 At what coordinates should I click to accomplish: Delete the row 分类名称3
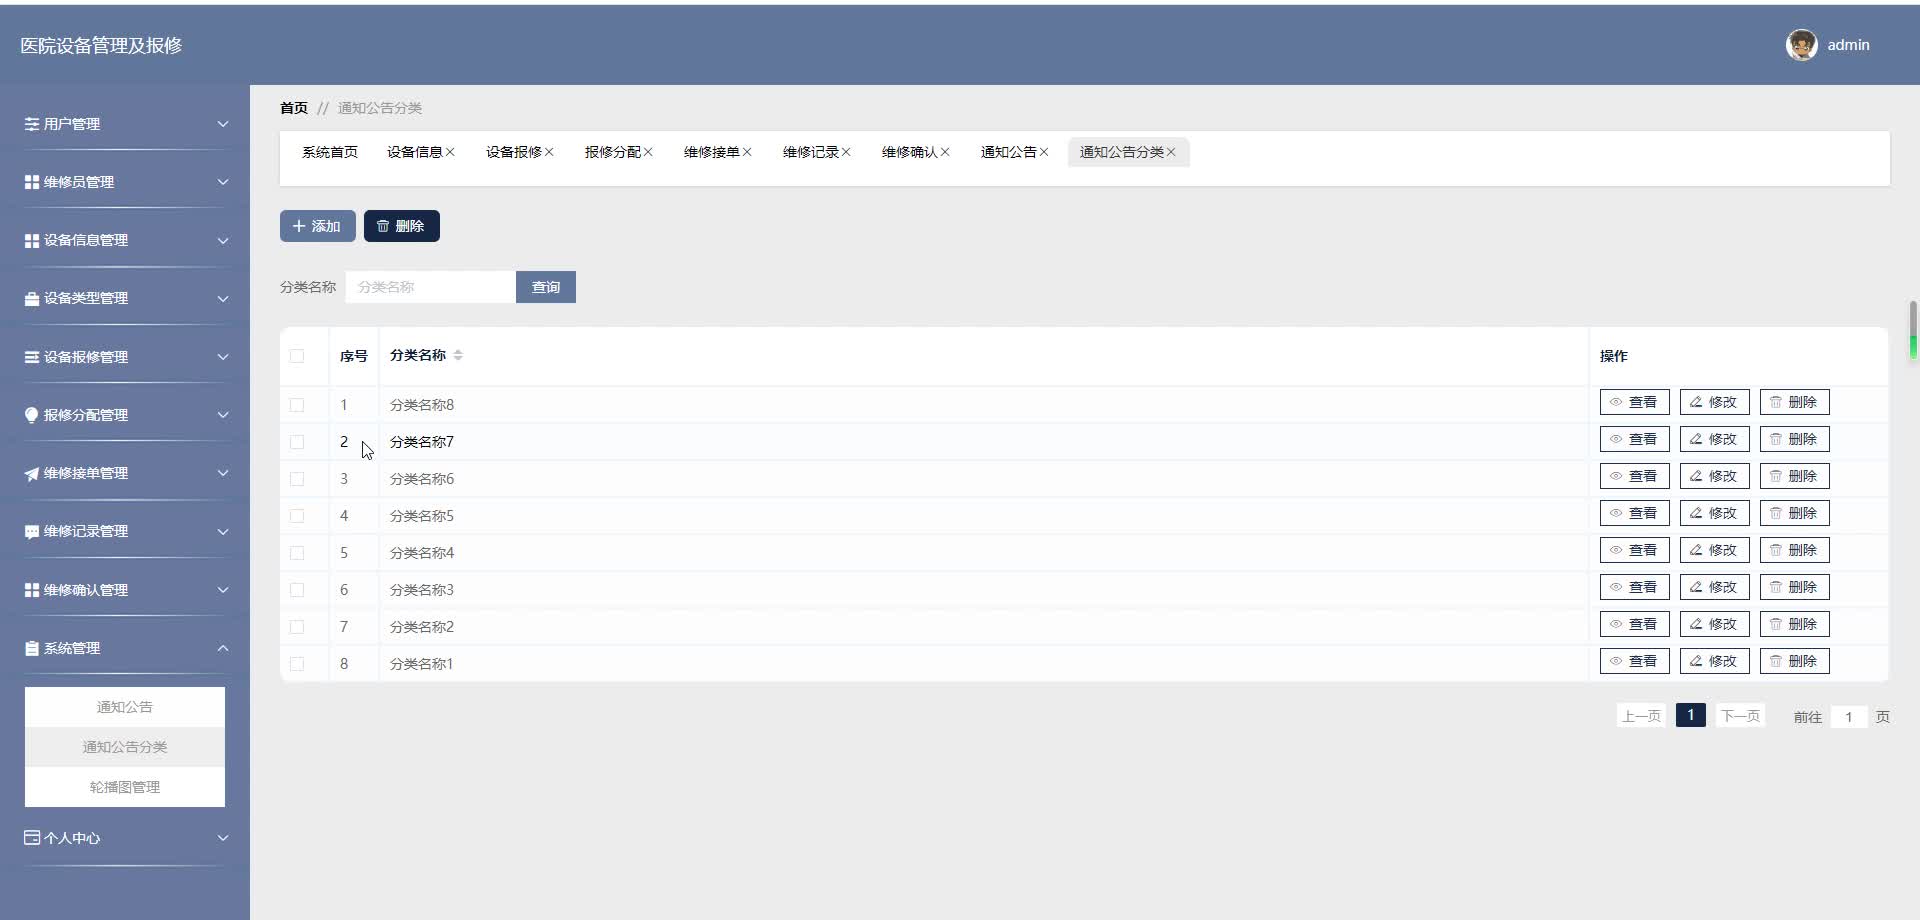(1794, 587)
